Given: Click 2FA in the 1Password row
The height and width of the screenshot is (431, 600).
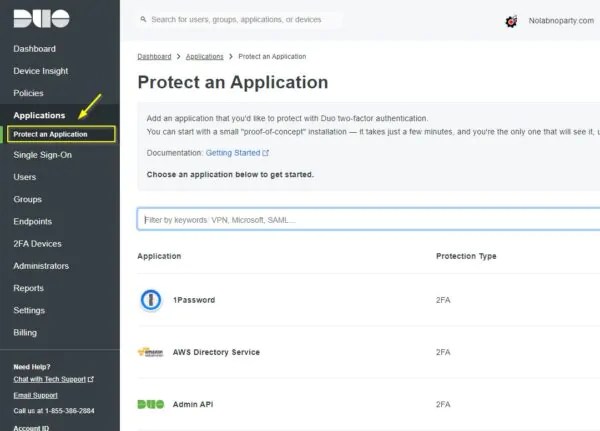Looking at the screenshot, I should [x=443, y=300].
